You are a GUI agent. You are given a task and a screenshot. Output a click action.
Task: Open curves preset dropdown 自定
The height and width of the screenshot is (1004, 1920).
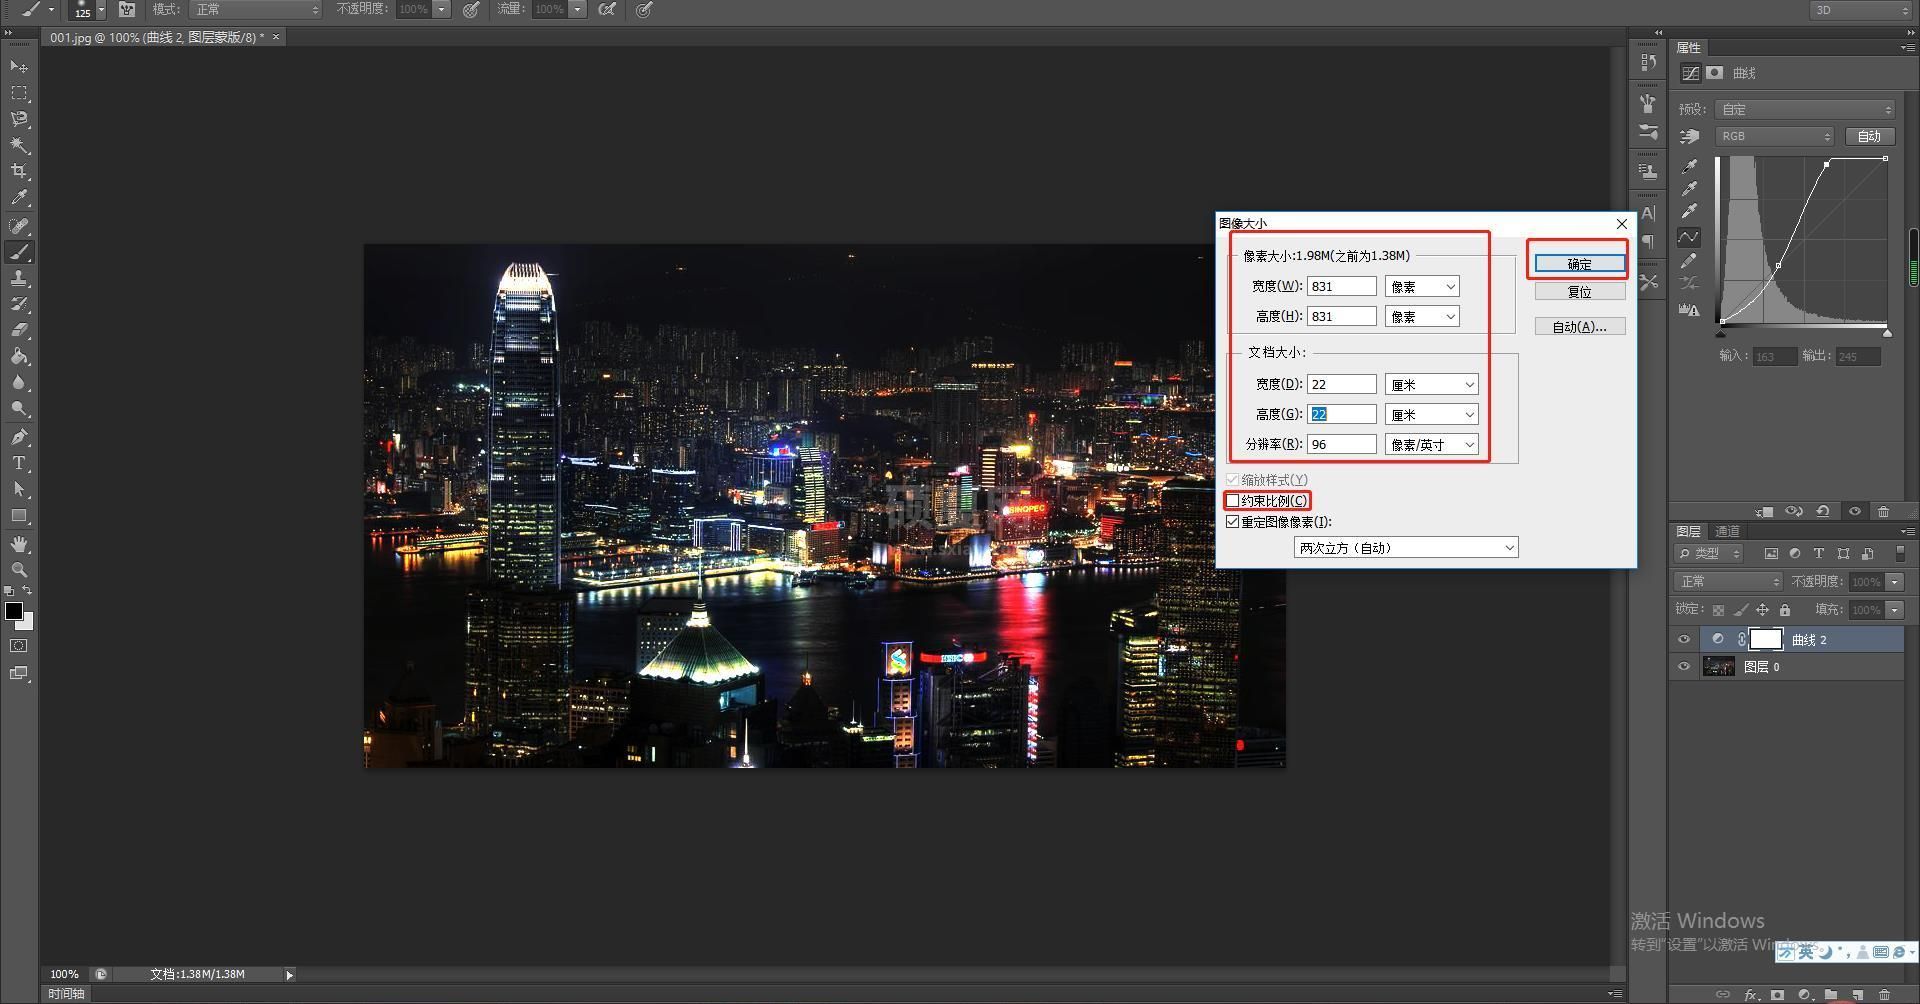point(1805,110)
